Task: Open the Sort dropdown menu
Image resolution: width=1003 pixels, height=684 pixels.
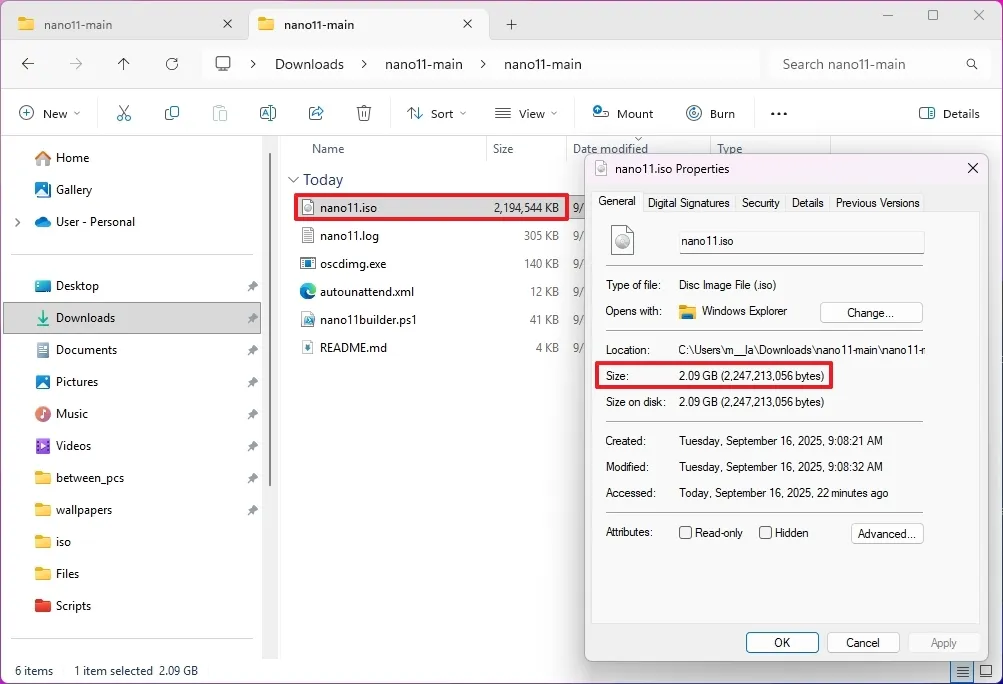Action: pos(436,112)
